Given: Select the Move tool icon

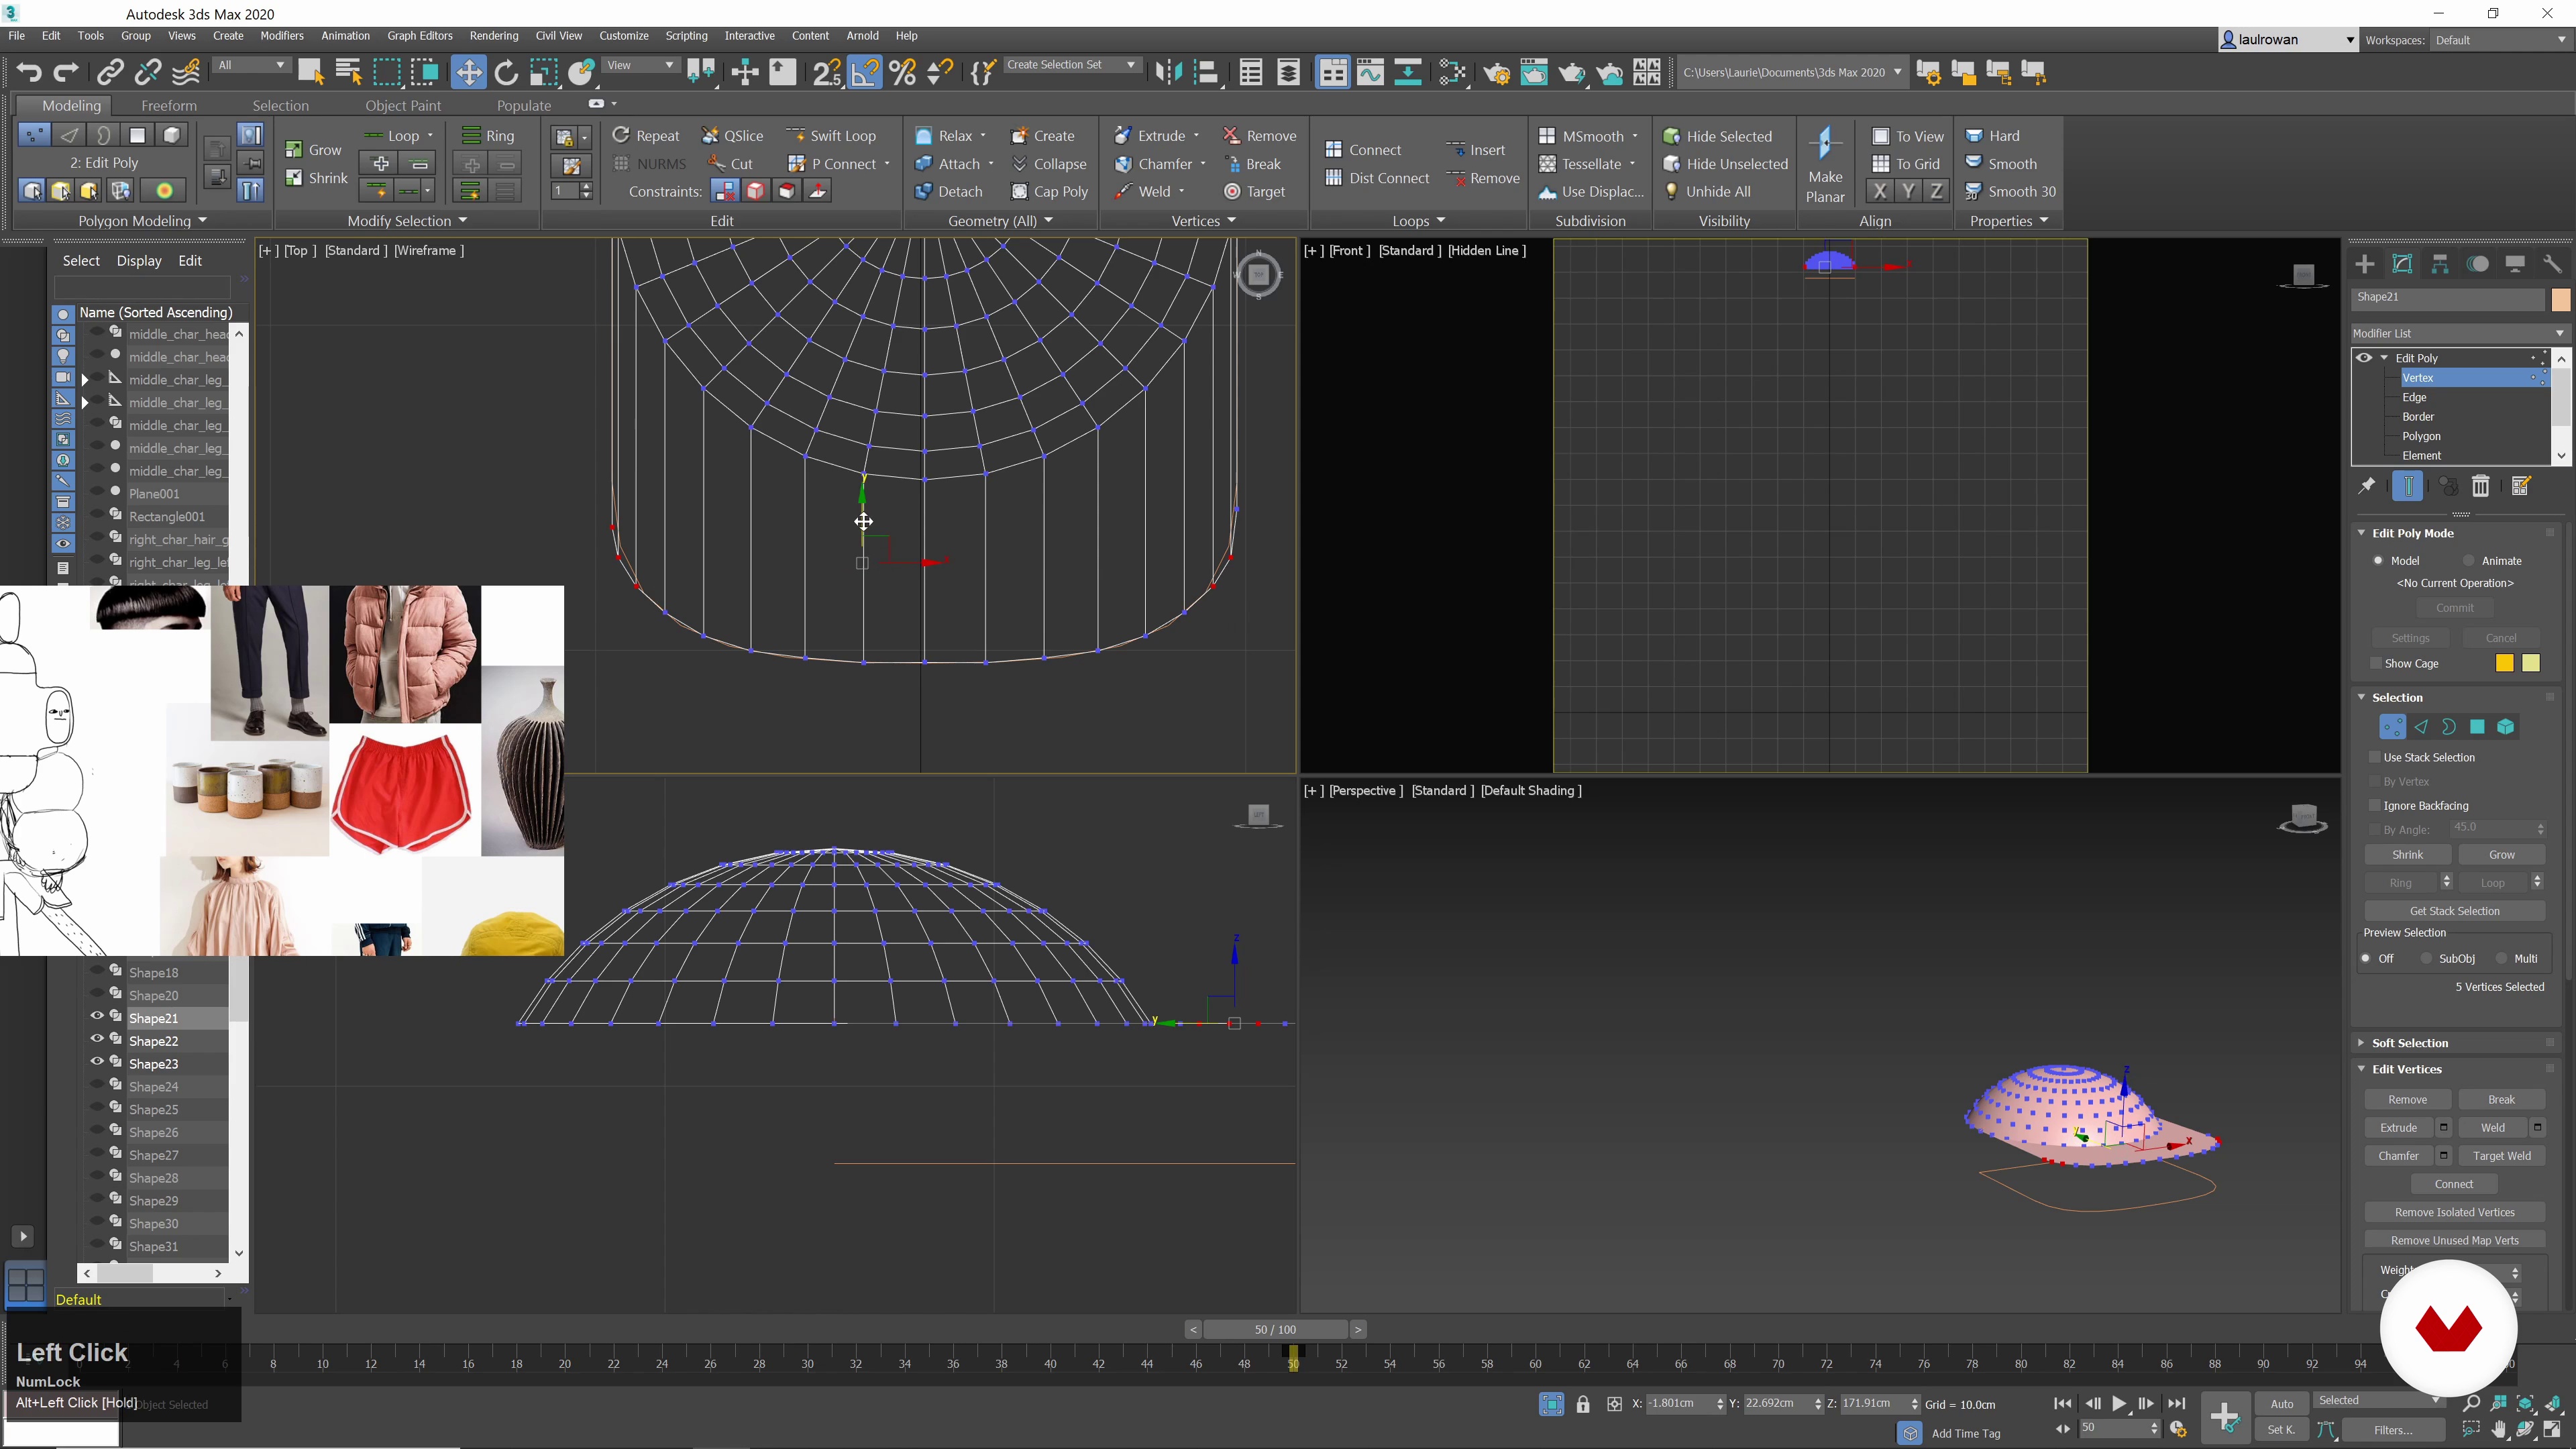Looking at the screenshot, I should click(x=467, y=72).
